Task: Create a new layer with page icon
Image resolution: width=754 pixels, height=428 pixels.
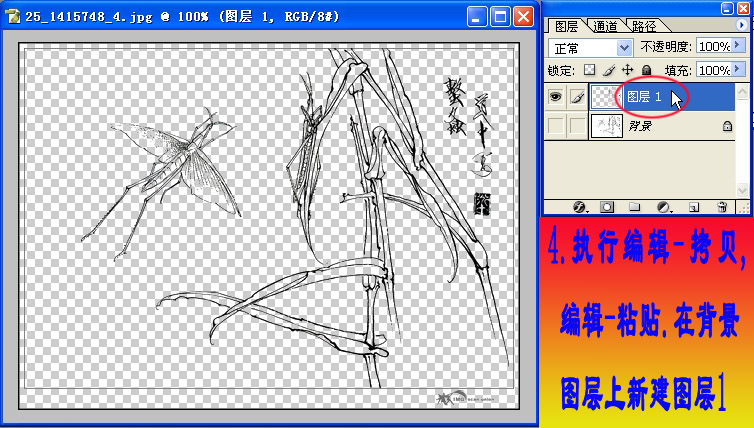Action: [x=693, y=207]
